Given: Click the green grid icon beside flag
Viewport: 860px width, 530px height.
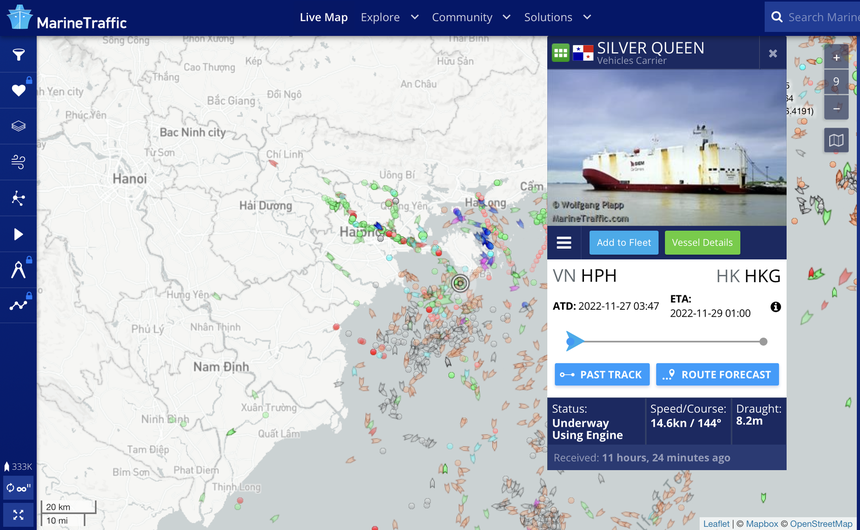Looking at the screenshot, I should (x=560, y=52).
